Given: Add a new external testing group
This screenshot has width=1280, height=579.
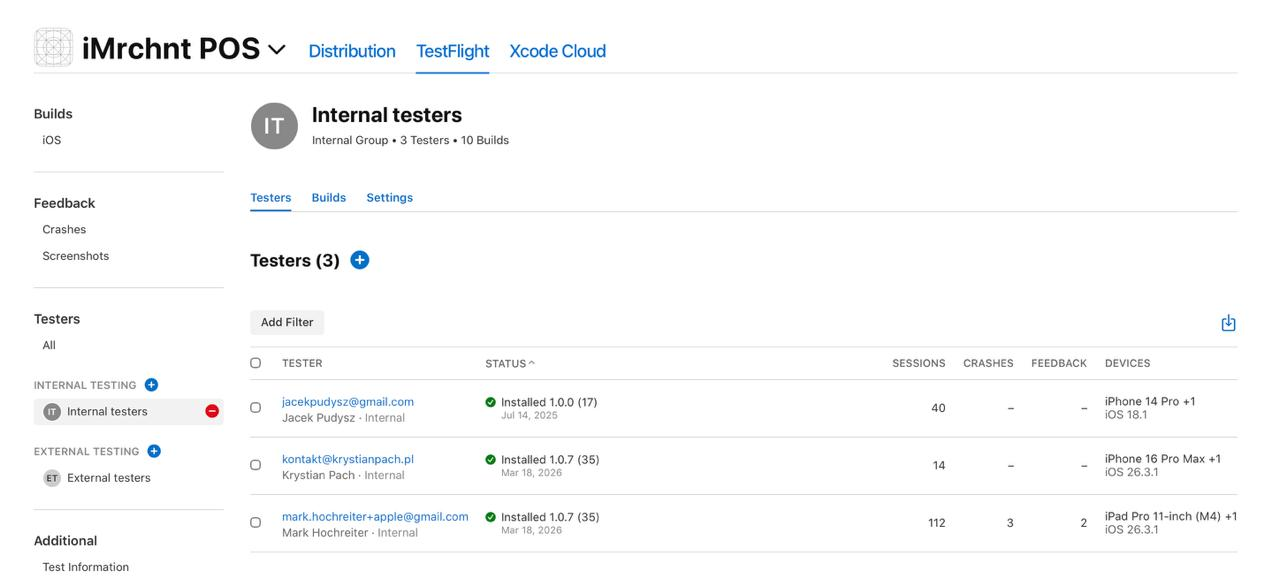Looking at the screenshot, I should click(154, 451).
